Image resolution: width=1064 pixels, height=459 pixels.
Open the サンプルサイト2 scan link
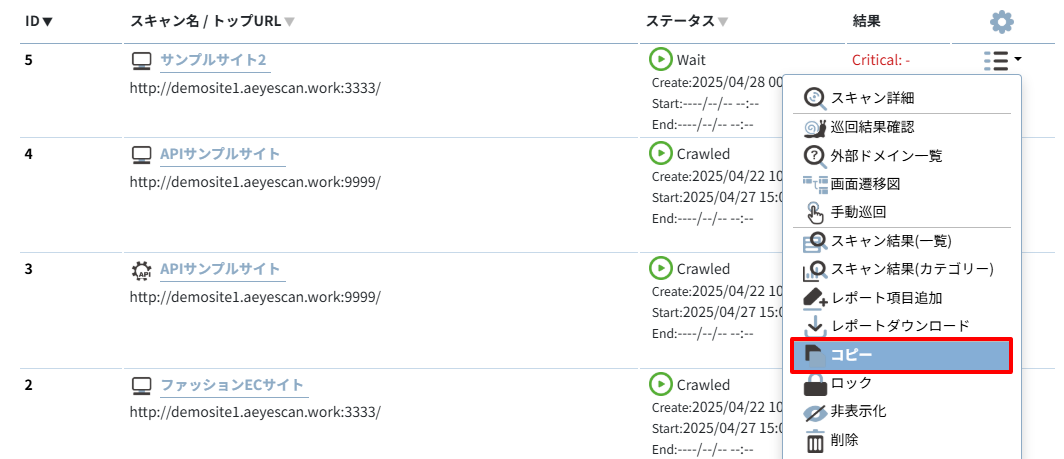coord(213,60)
